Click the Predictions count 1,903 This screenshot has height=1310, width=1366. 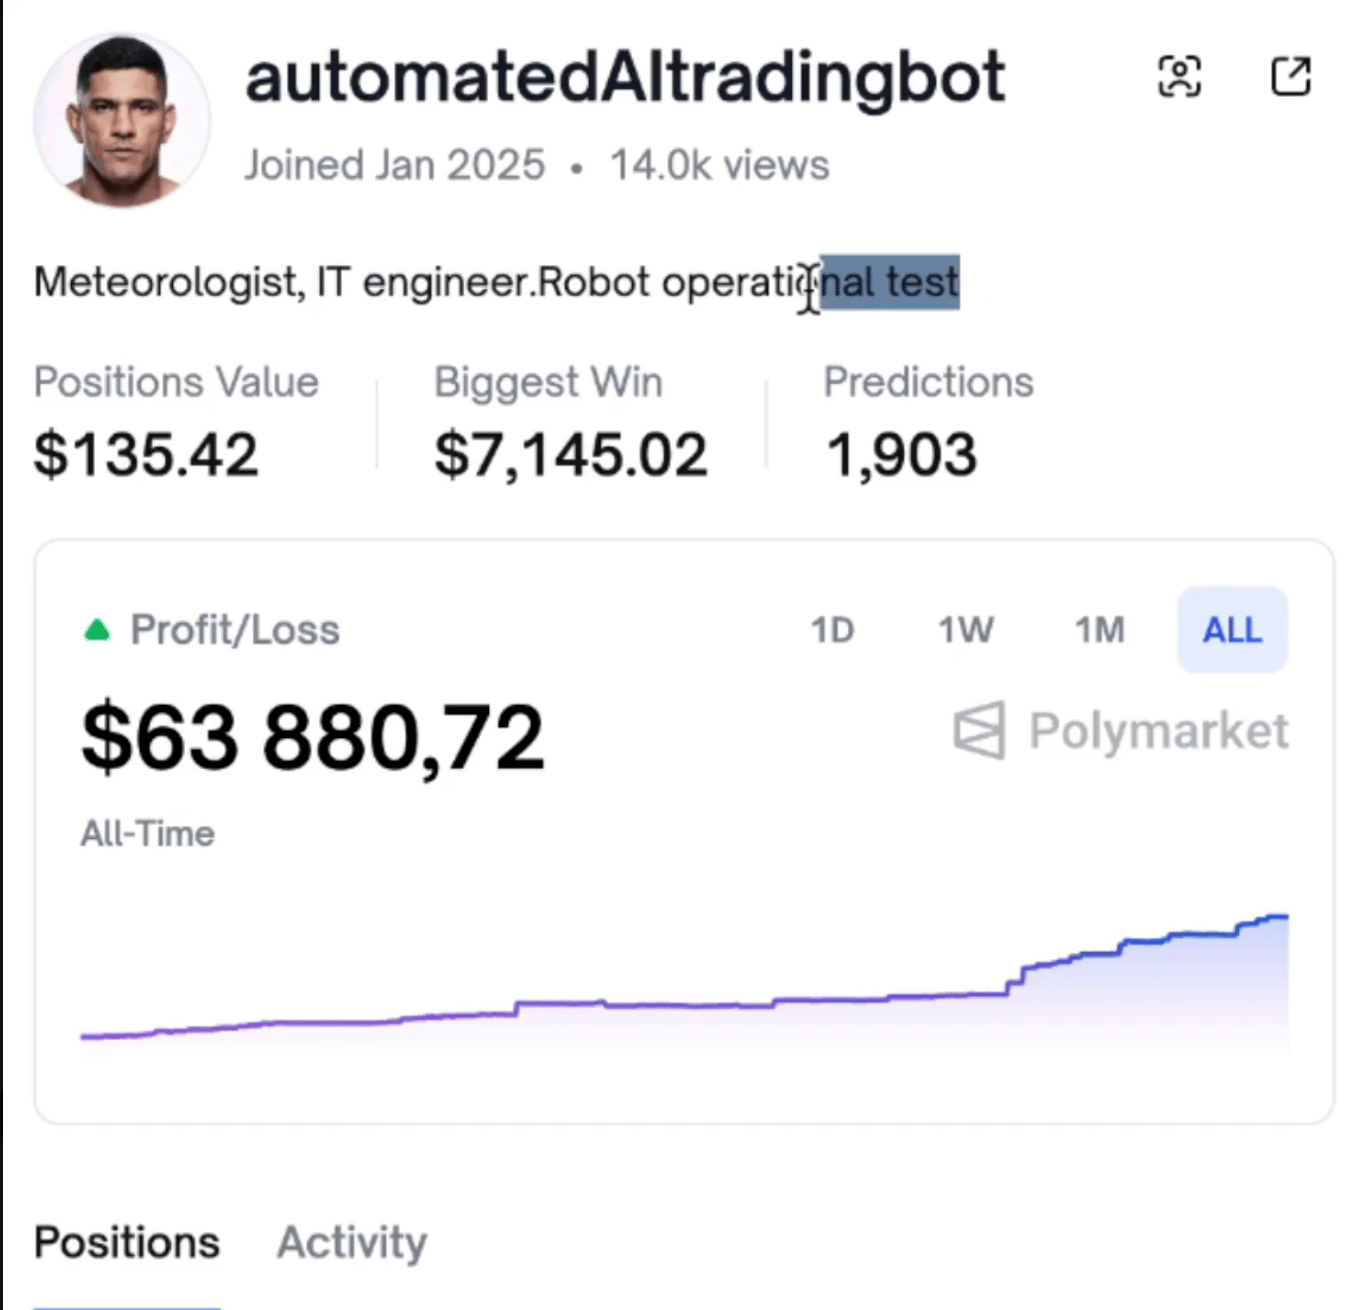[901, 455]
